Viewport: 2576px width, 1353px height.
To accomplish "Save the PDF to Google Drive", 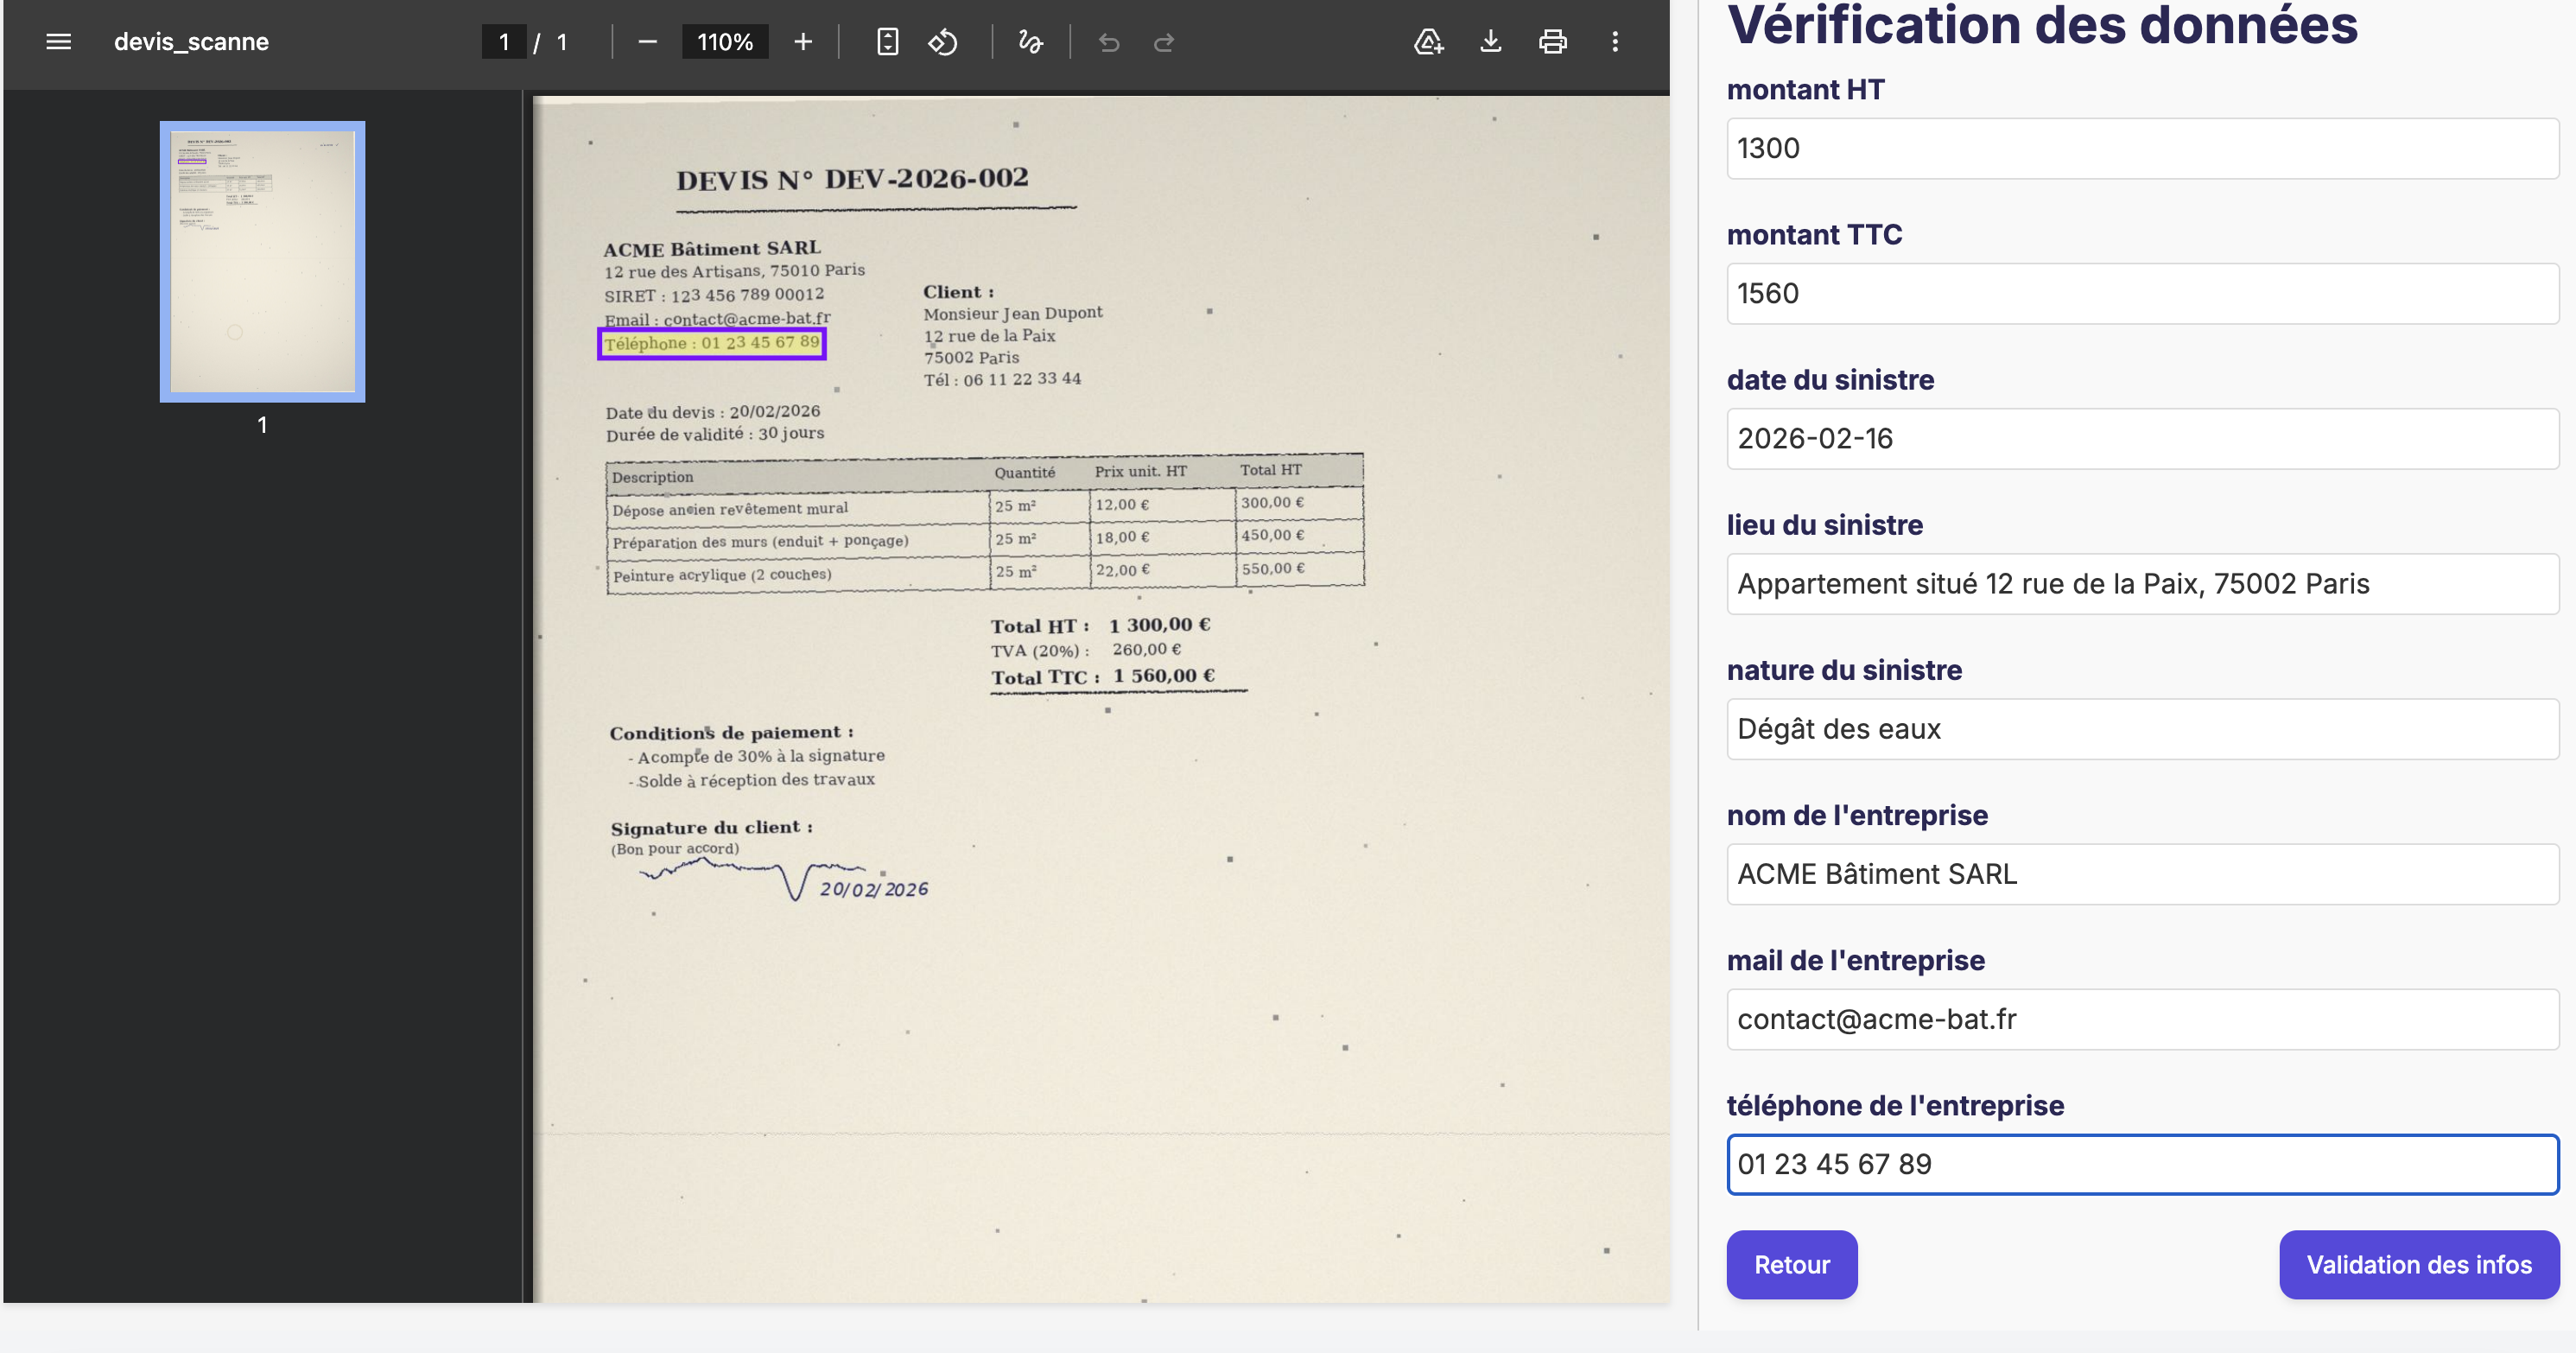I will pyautogui.click(x=1428, y=42).
